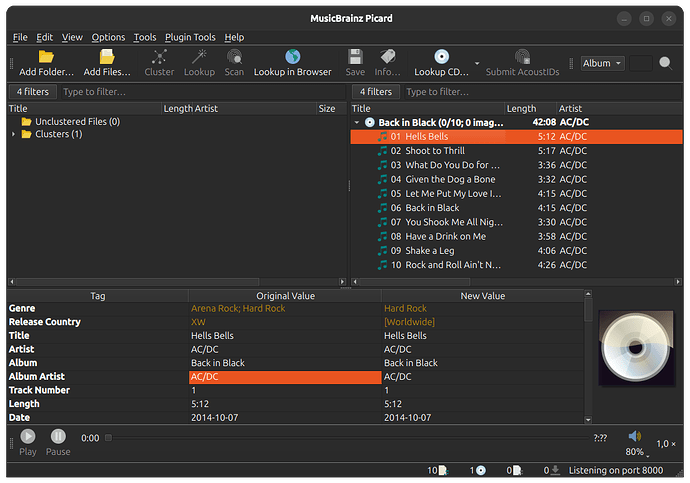Click the left pane filter text field
690x483 pixels.
[200, 91]
